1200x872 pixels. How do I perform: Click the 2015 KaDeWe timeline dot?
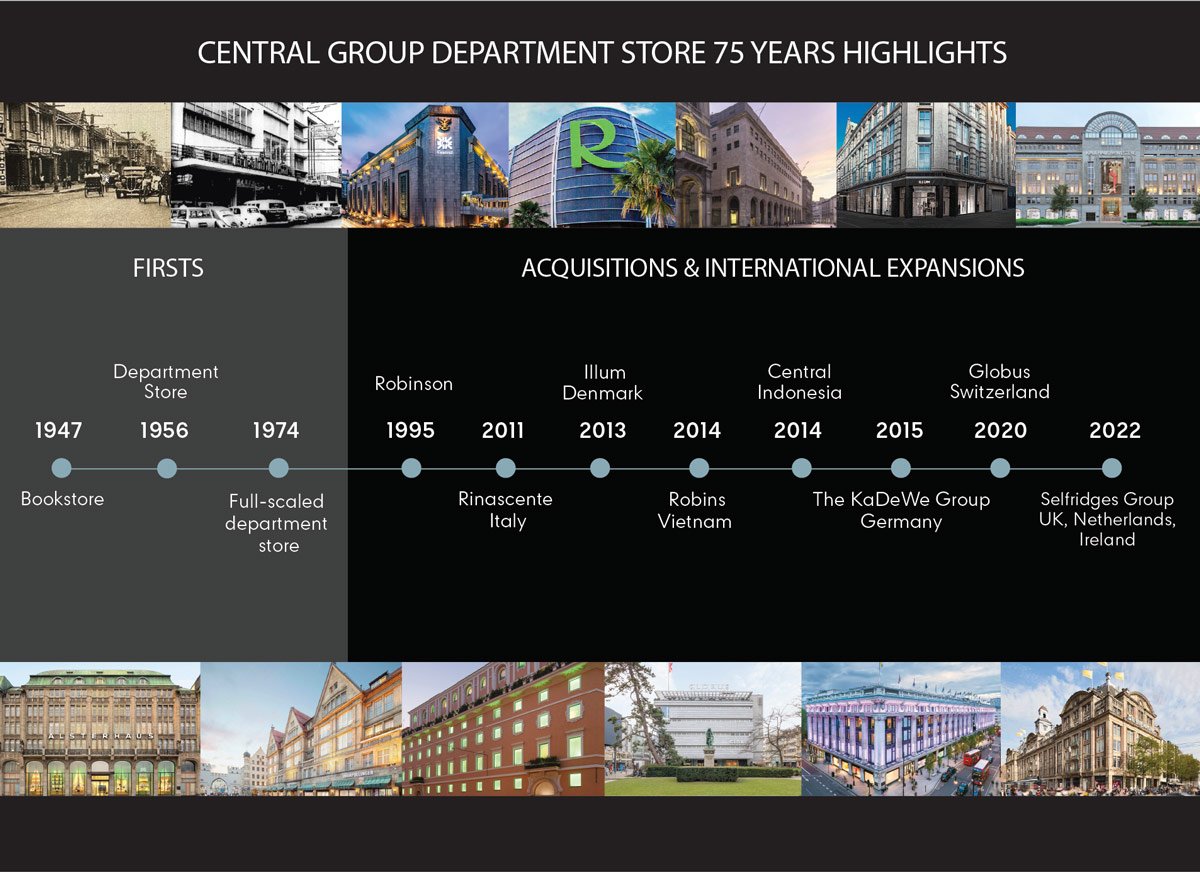point(901,468)
